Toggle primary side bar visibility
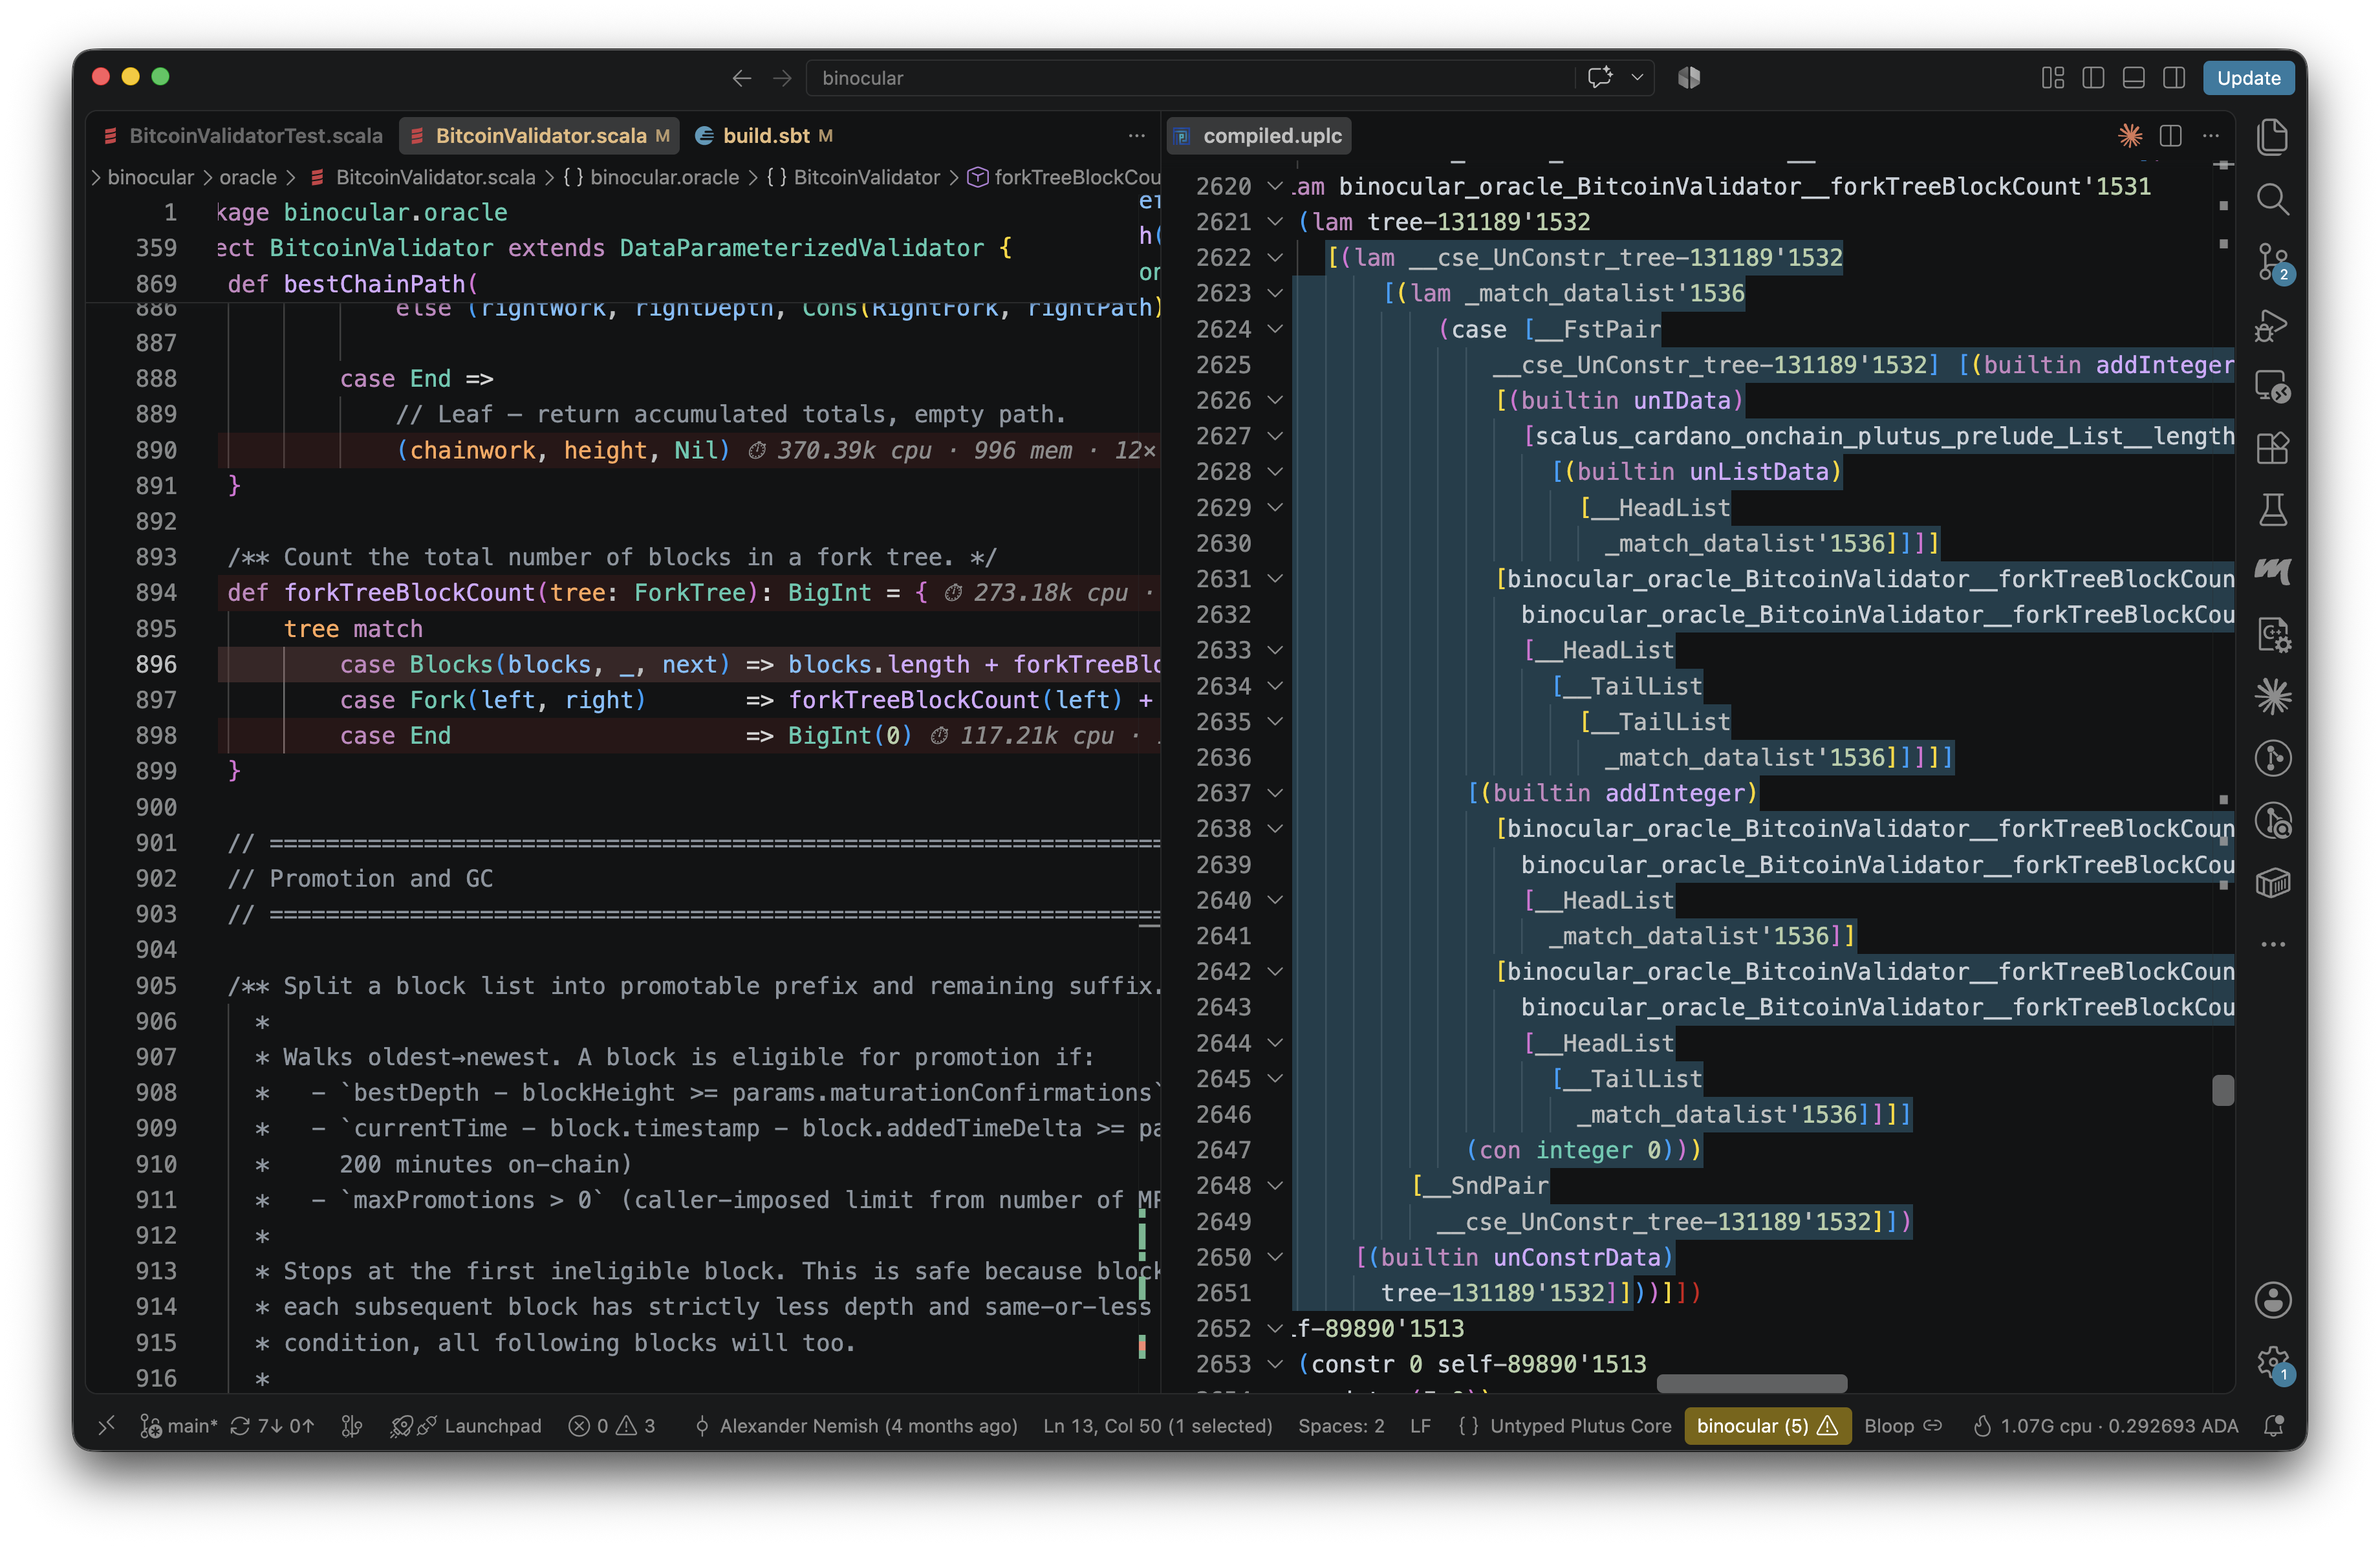The height and width of the screenshot is (1547, 2380). click(2093, 78)
